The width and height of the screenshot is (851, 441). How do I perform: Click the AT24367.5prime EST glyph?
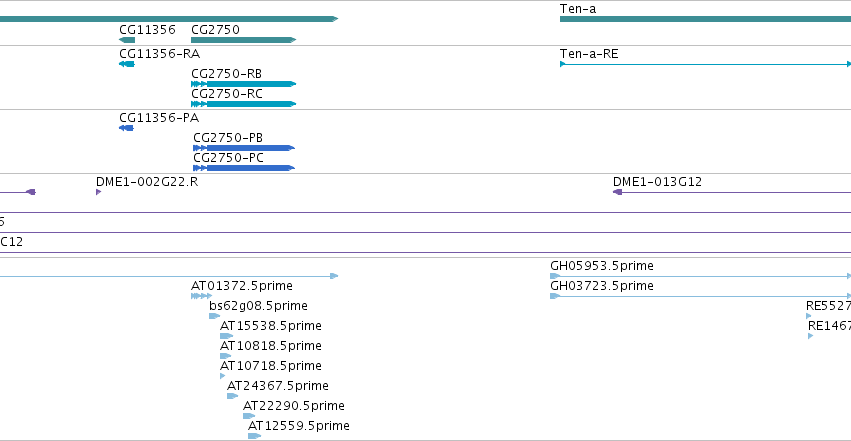[x=232, y=396]
